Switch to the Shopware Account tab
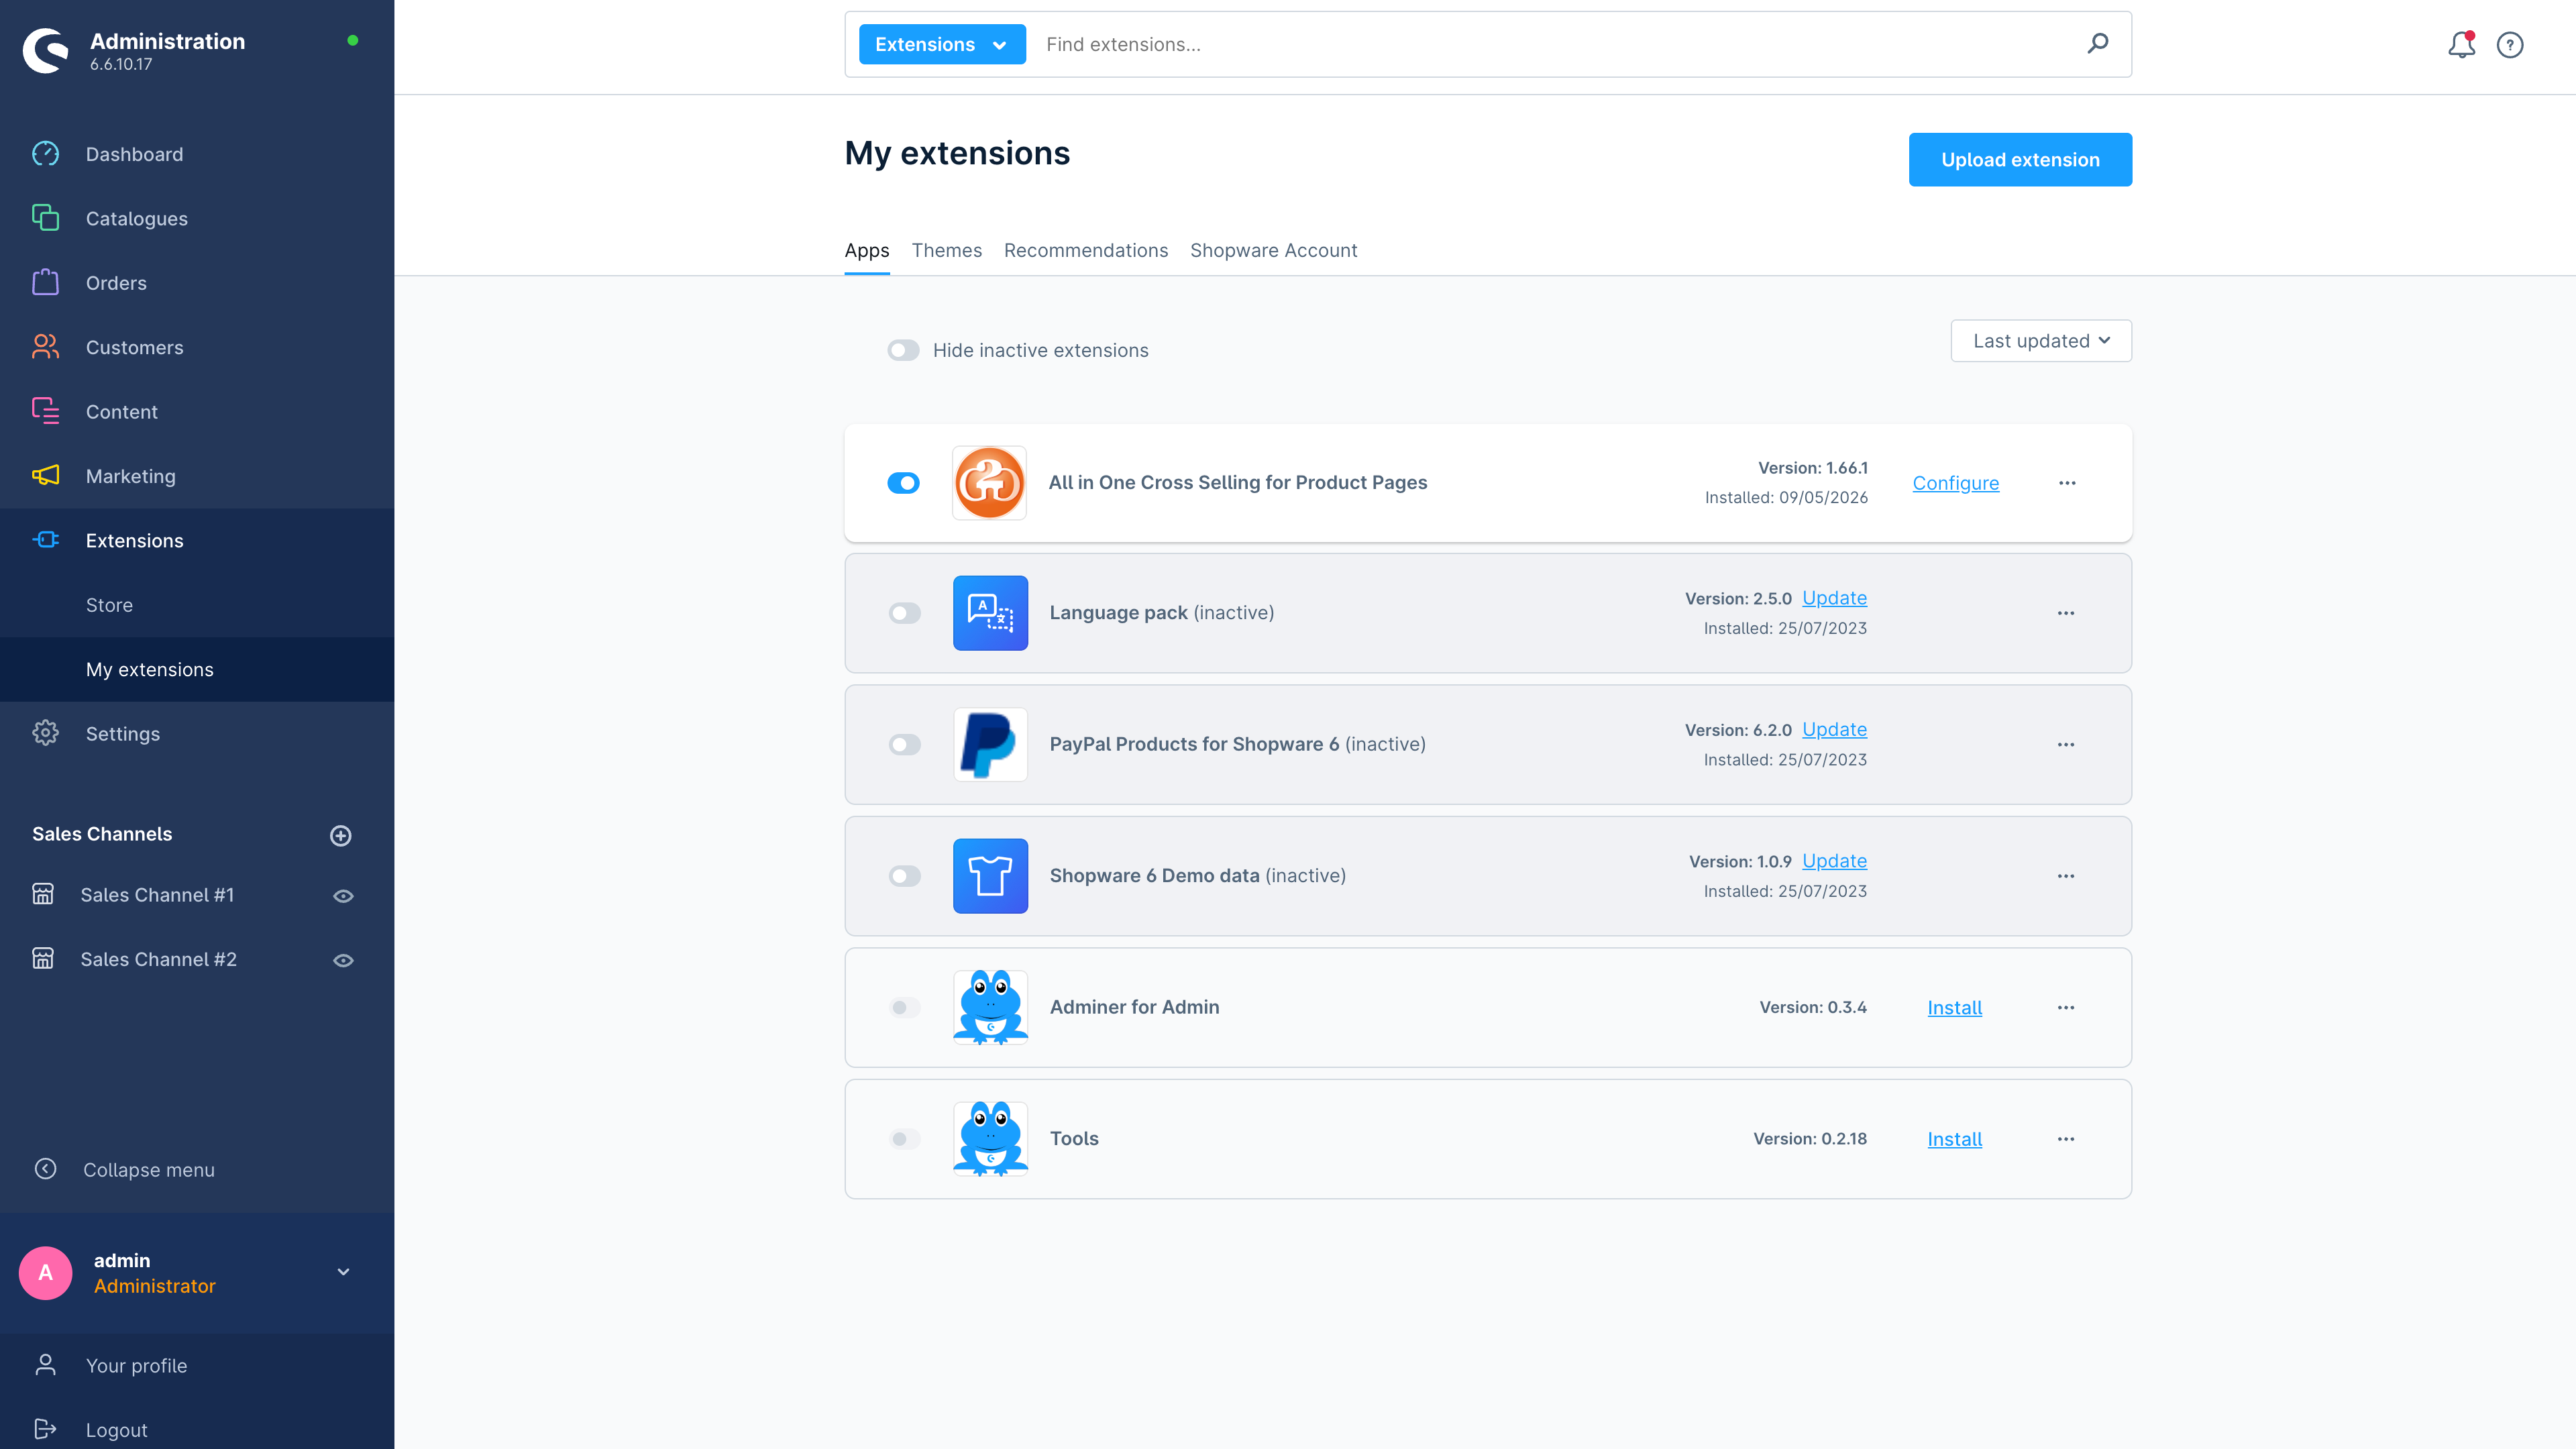The image size is (2576, 1449). pyautogui.click(x=1273, y=250)
